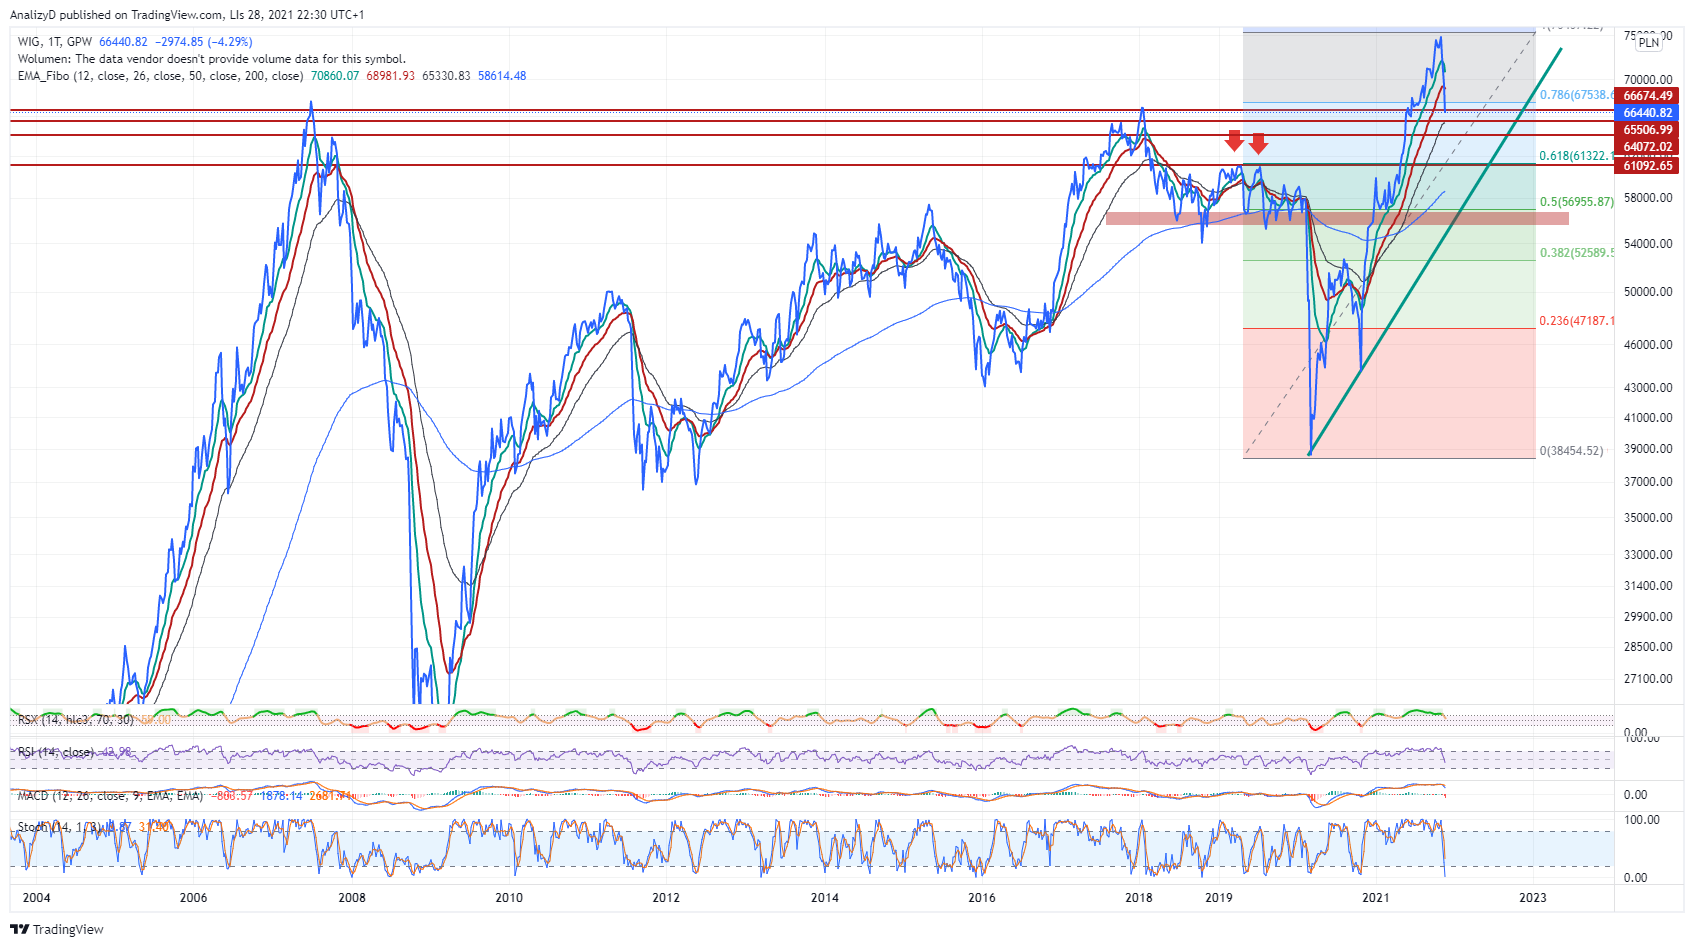Image resolution: width=1694 pixels, height=947 pixels.
Task: Click the 0(38454.52) Fibonacci base label
Action: coord(1572,451)
